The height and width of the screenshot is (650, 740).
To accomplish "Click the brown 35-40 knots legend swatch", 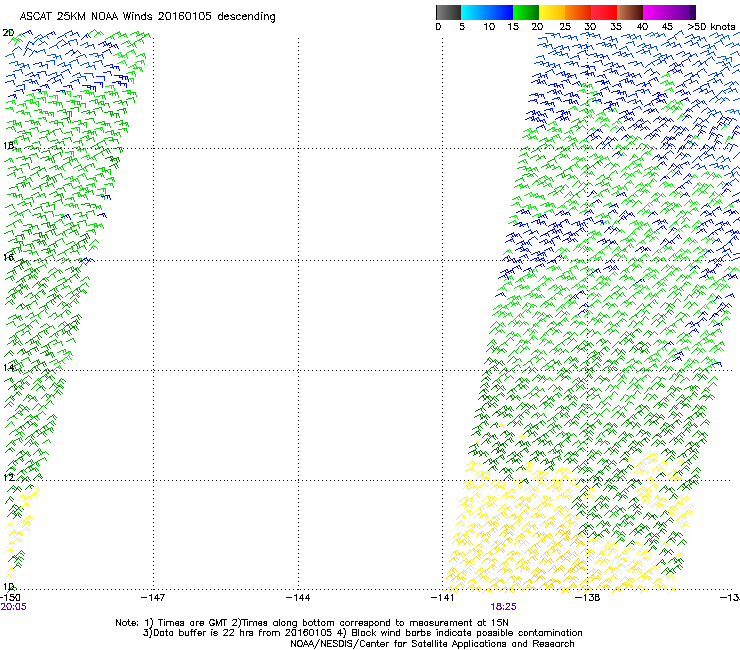I will 630,12.
